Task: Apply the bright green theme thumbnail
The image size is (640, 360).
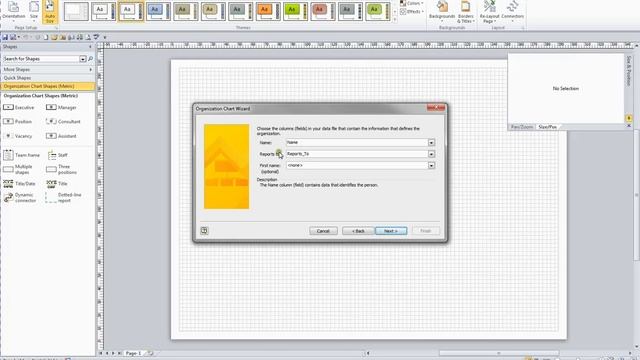Action: (x=295, y=11)
